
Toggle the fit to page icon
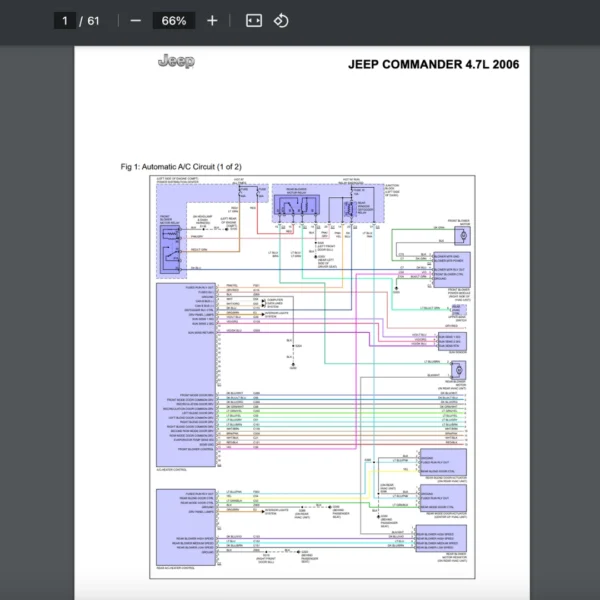click(x=254, y=21)
